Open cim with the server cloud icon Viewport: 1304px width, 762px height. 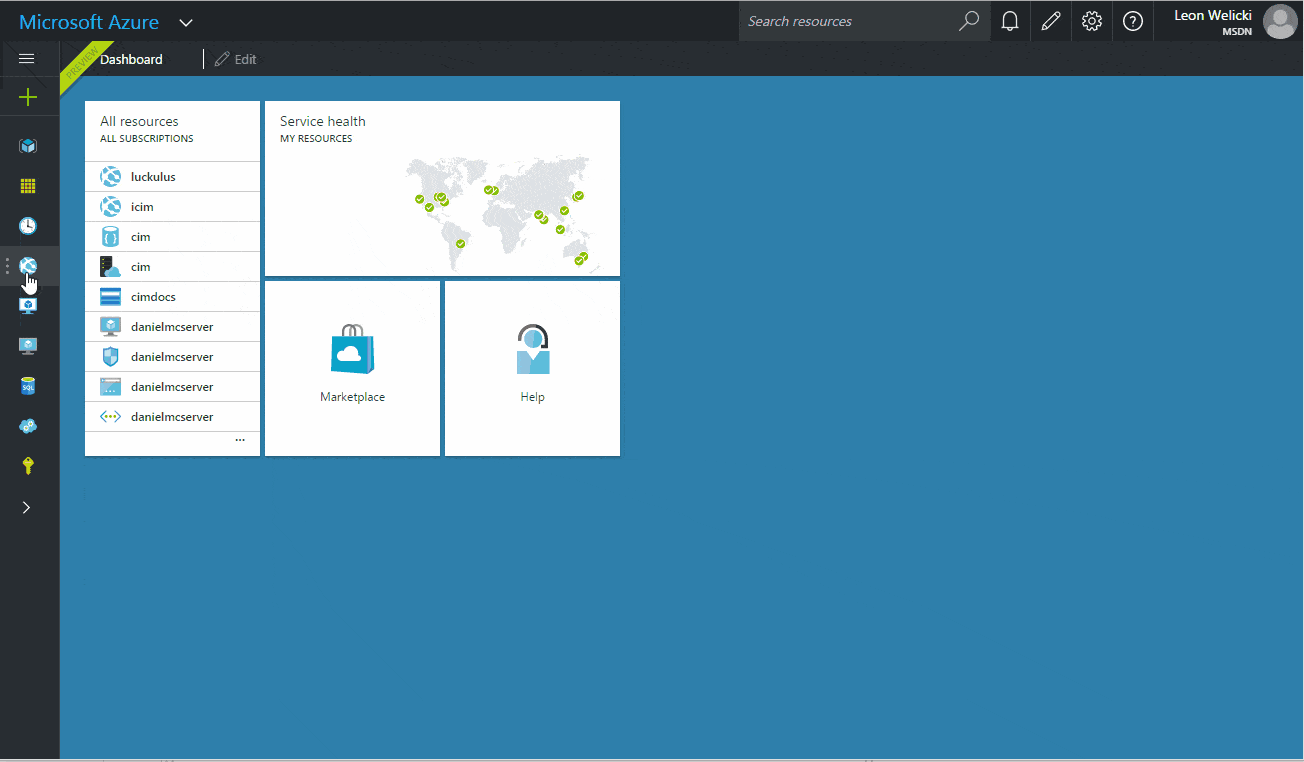pos(172,267)
